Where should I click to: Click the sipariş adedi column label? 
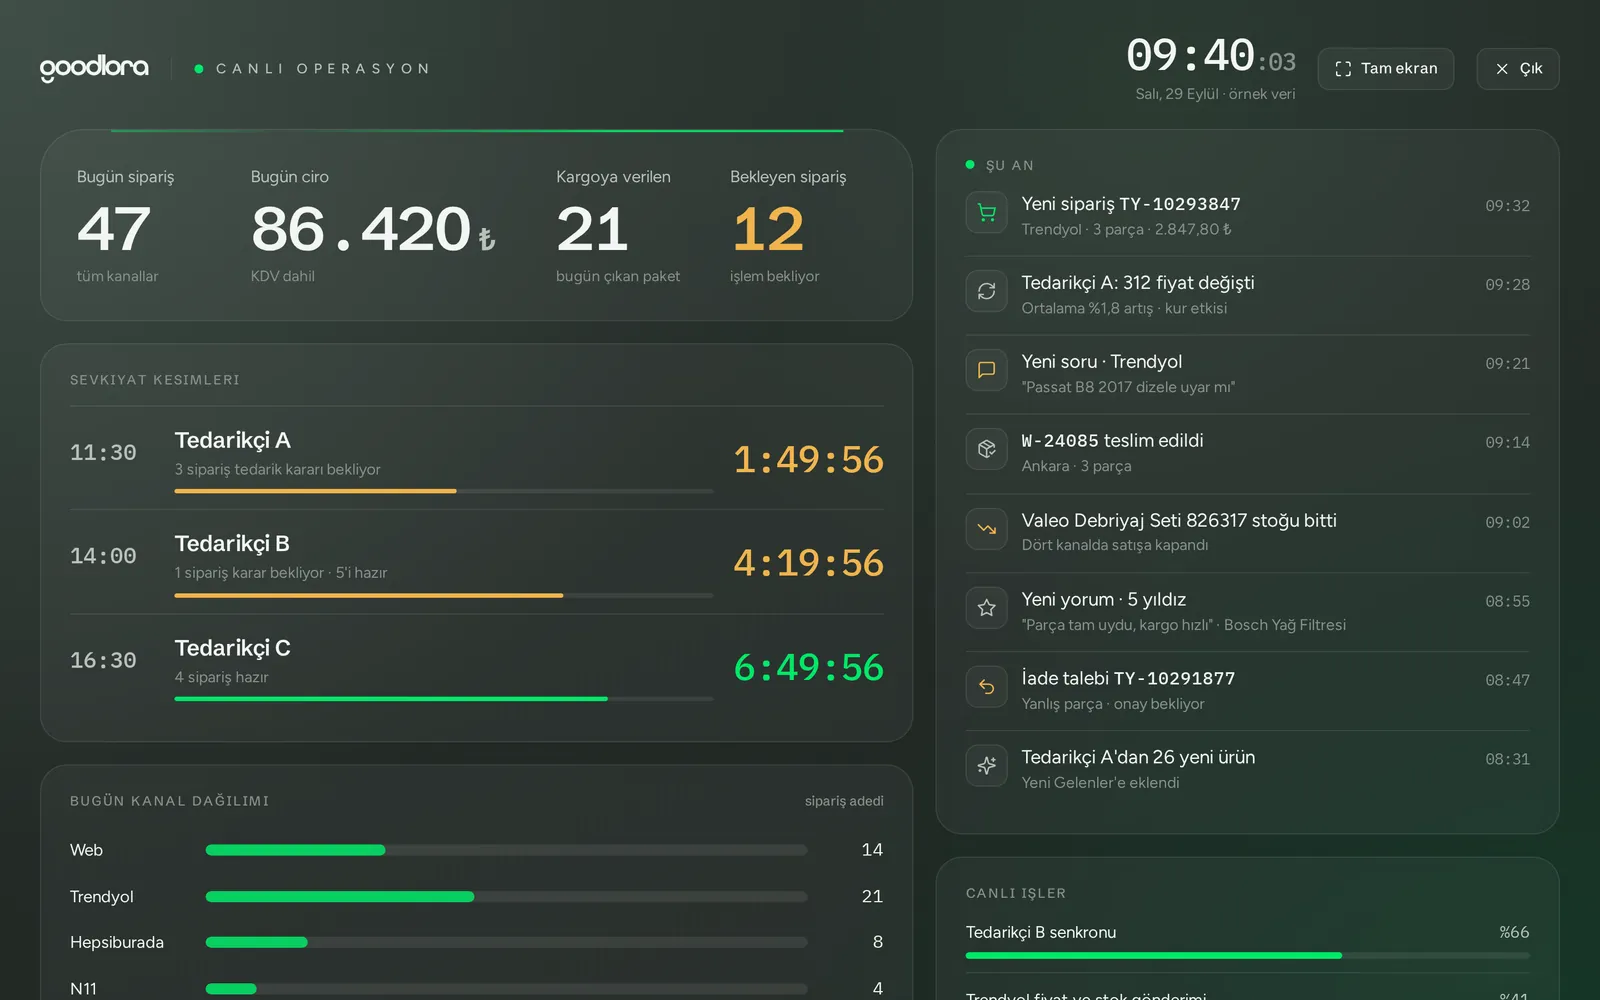[844, 801]
